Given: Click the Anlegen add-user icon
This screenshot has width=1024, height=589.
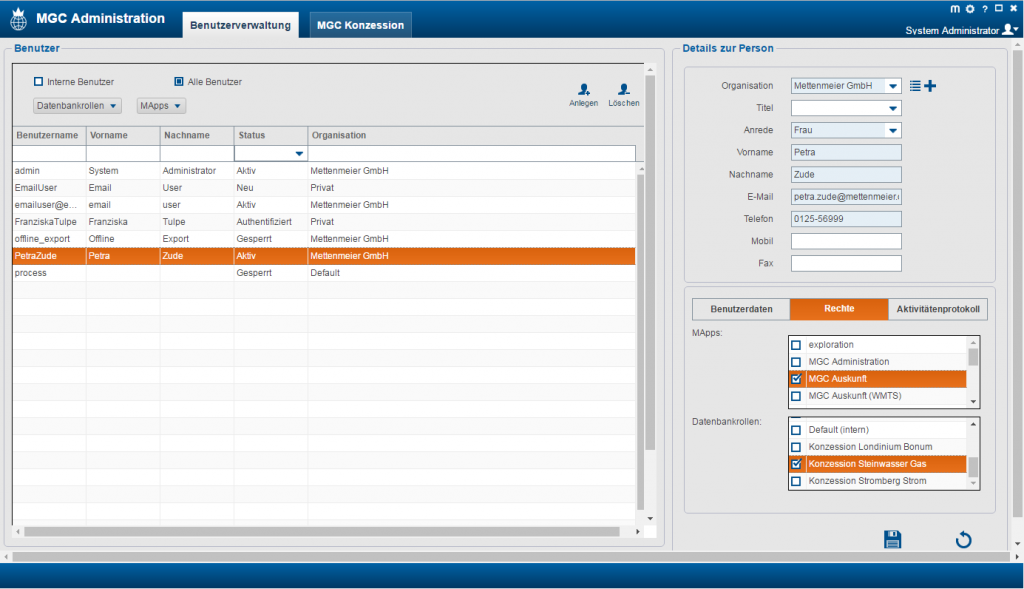Looking at the screenshot, I should (x=584, y=90).
